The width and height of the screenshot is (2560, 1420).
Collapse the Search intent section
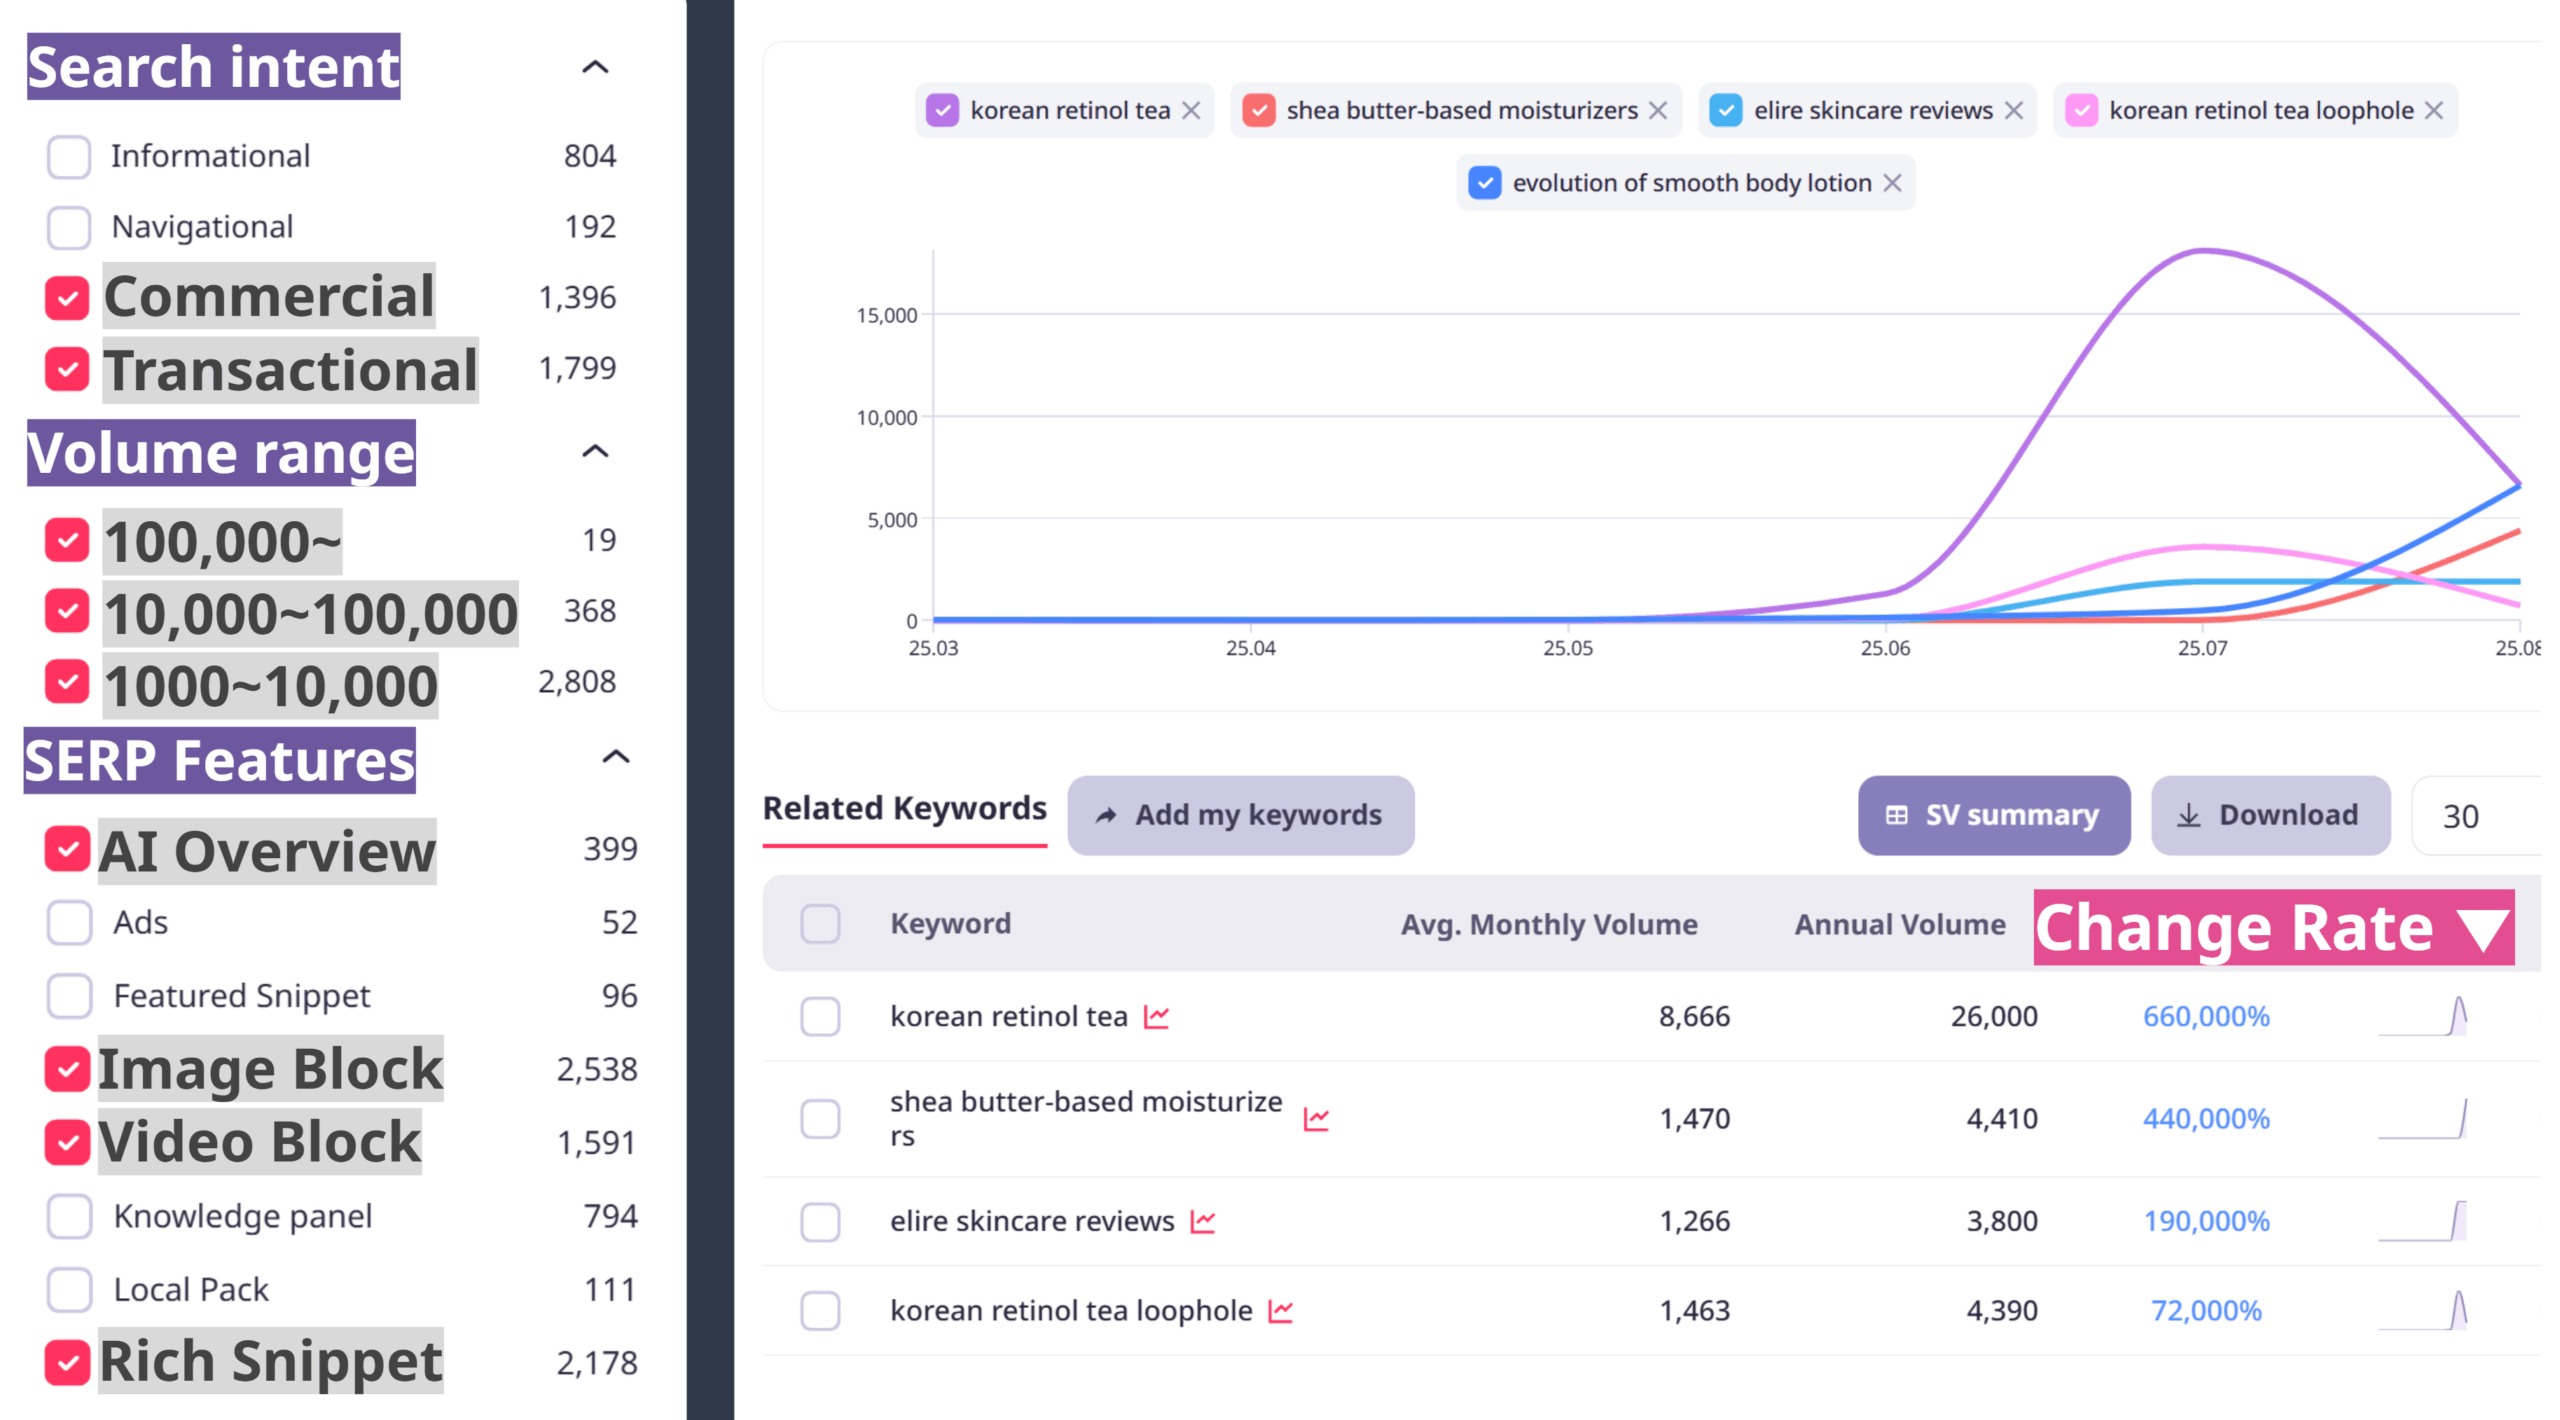coord(595,67)
